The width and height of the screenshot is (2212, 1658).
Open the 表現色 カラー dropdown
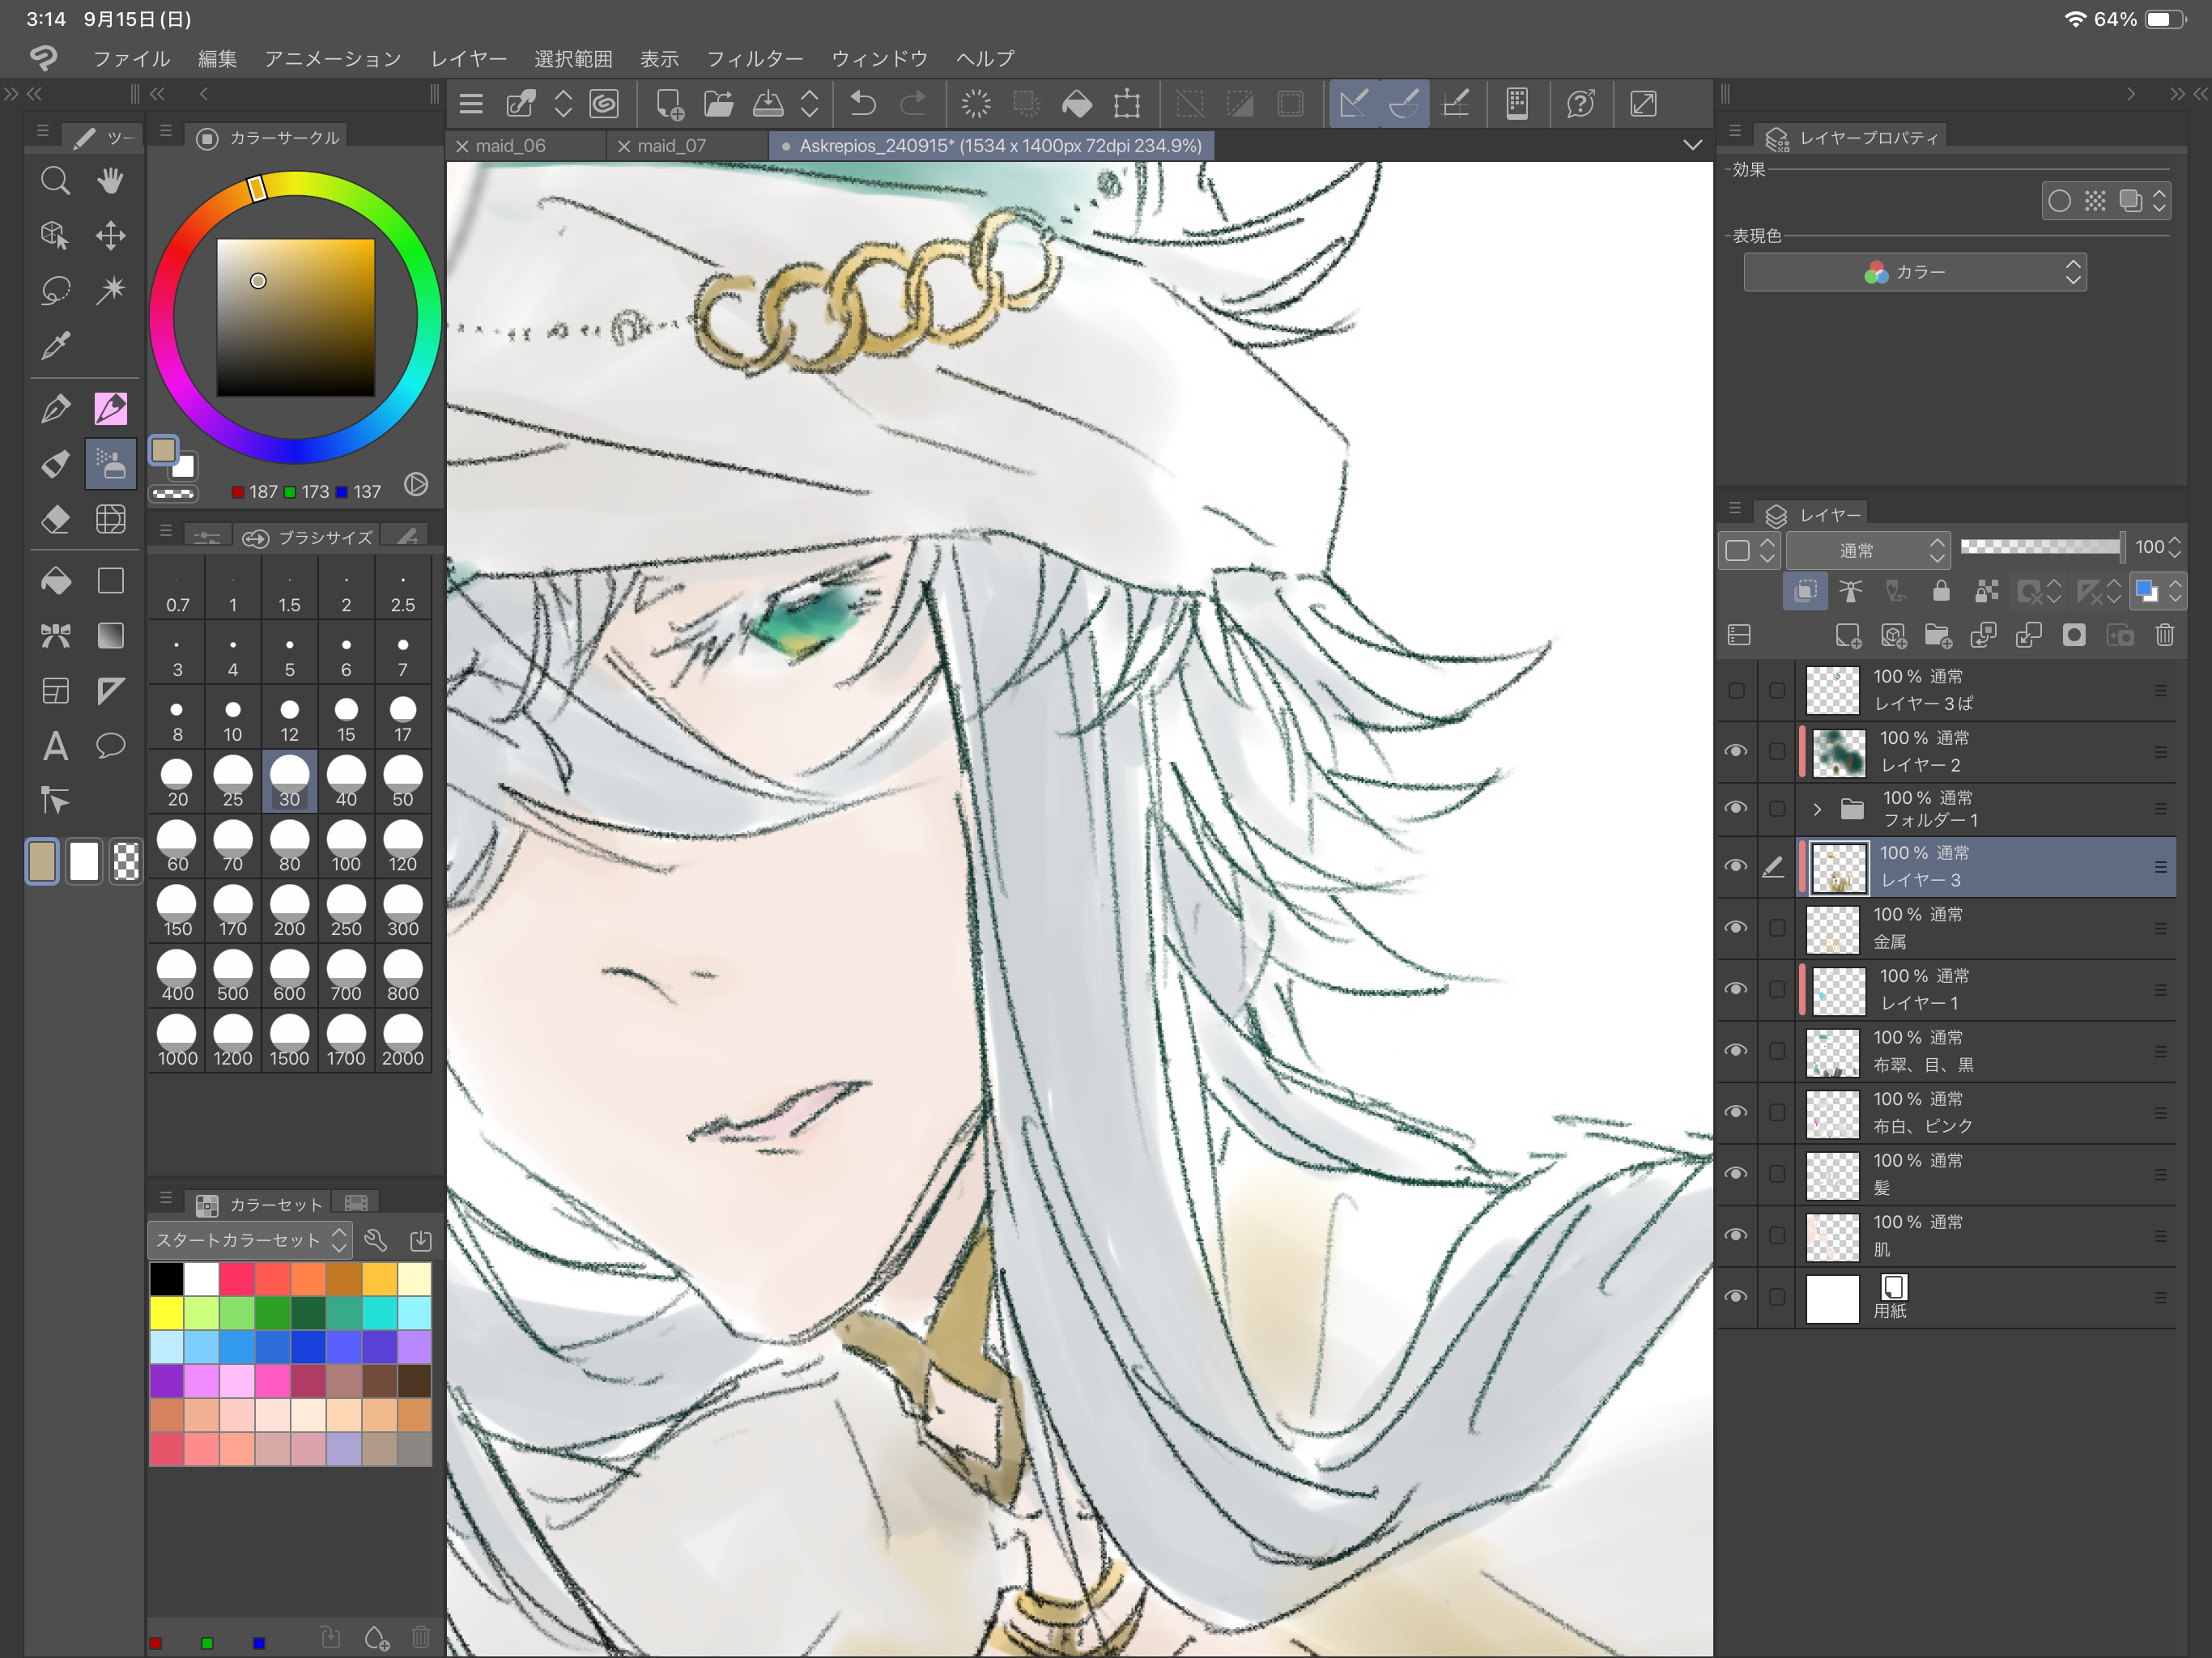tap(1914, 271)
